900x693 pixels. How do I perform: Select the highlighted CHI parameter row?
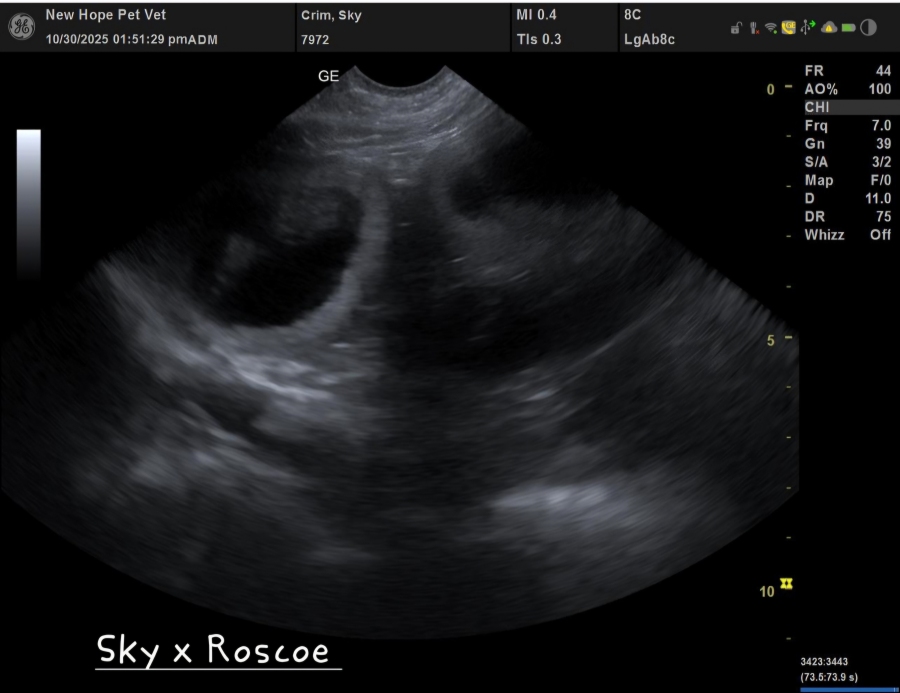[x=847, y=107]
